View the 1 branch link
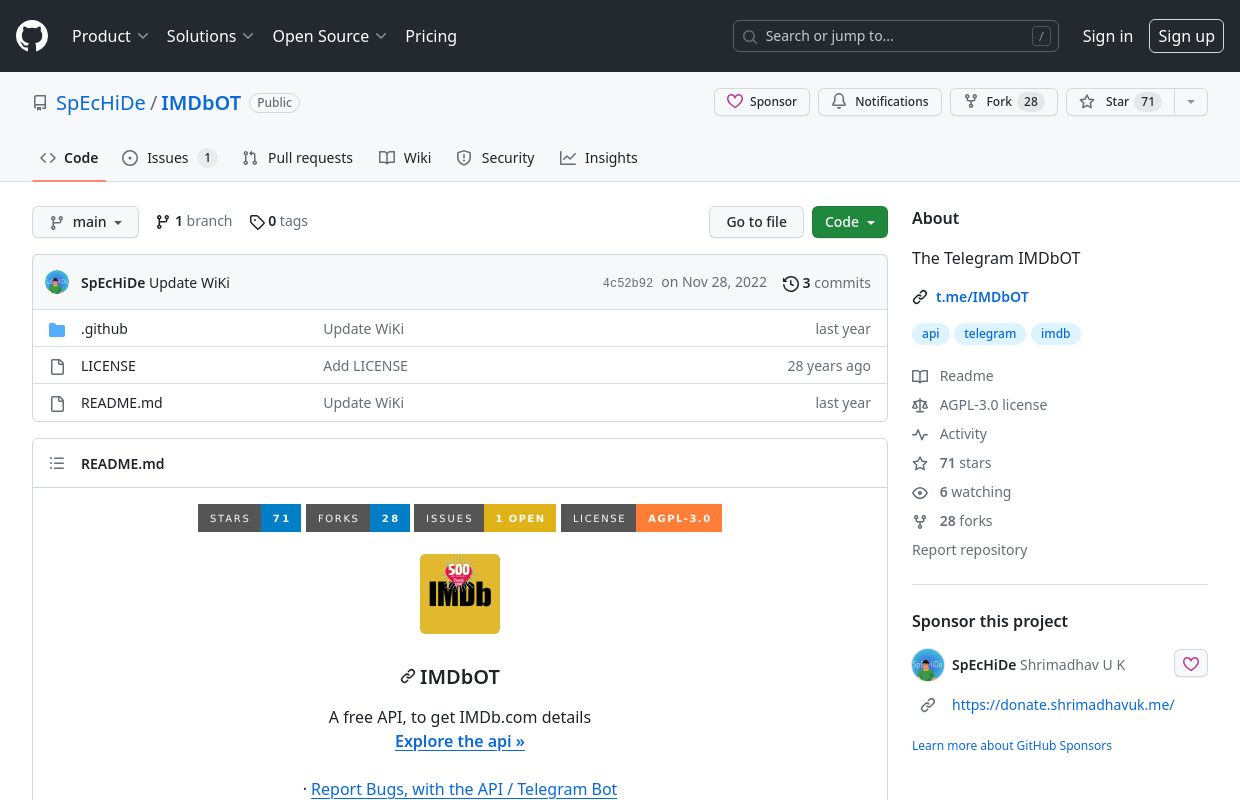1240x800 pixels. click(194, 221)
